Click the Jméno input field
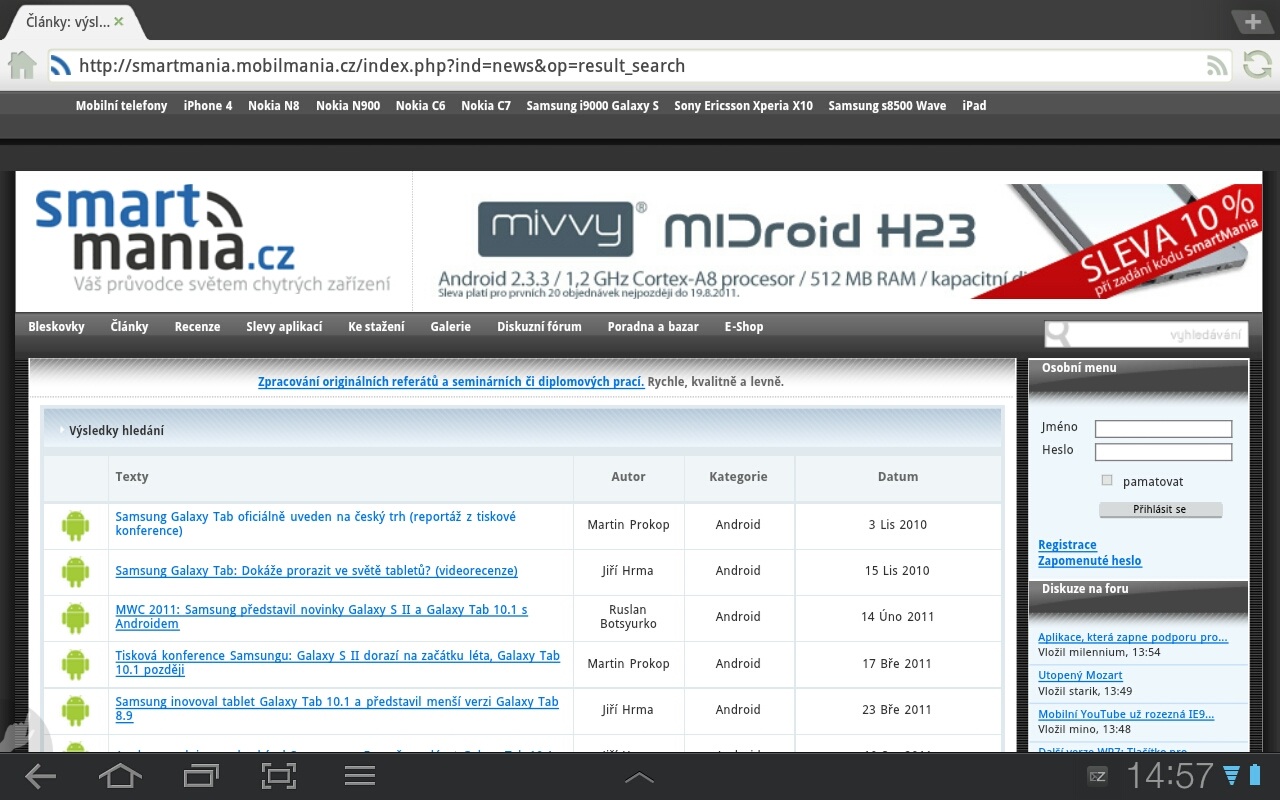The width and height of the screenshot is (1280, 800). pos(1163,429)
